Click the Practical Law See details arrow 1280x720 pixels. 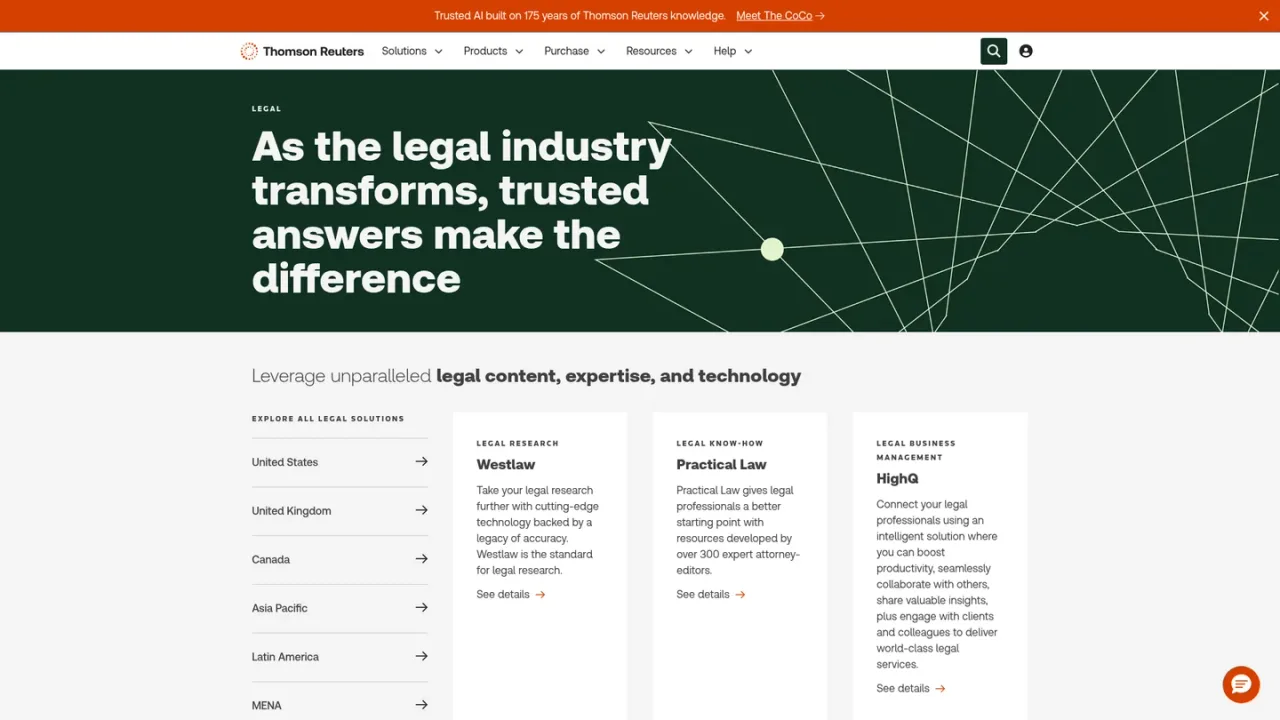point(740,594)
